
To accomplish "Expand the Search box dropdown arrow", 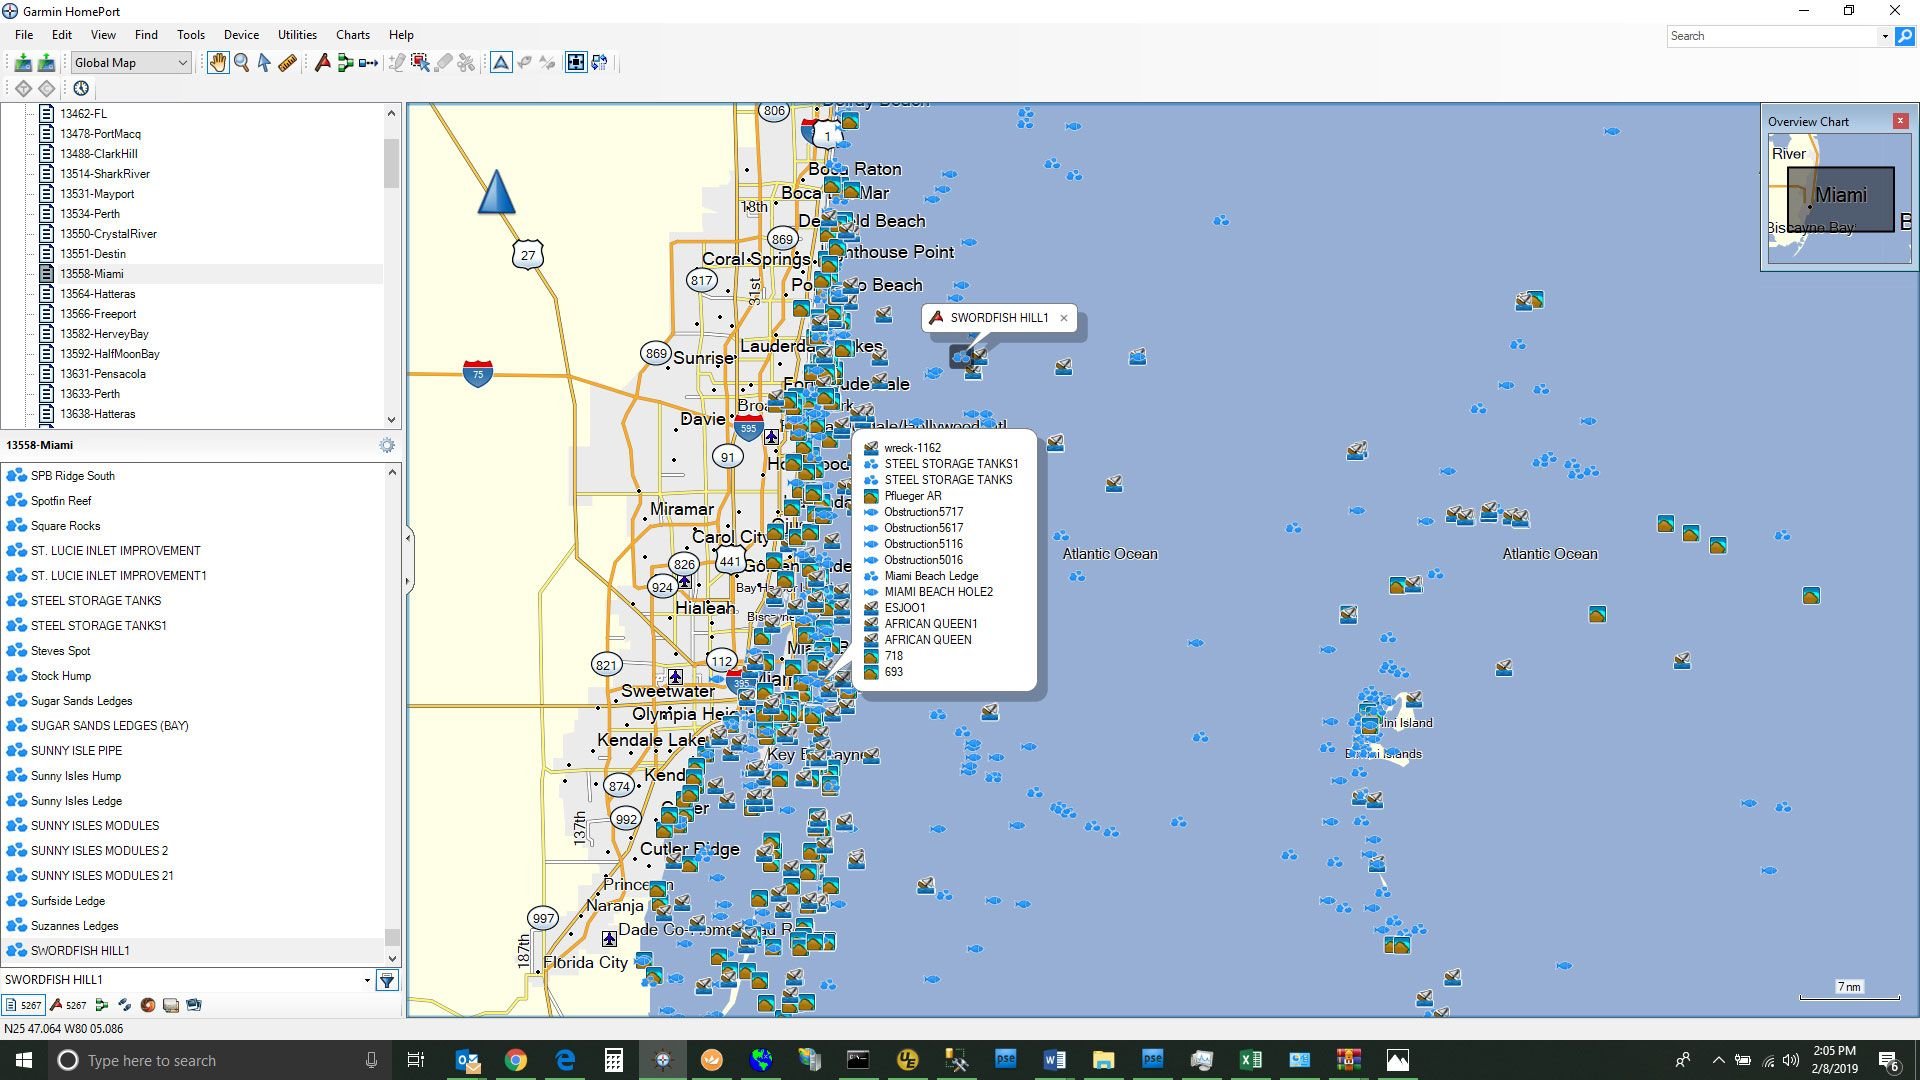I will (1885, 37).
